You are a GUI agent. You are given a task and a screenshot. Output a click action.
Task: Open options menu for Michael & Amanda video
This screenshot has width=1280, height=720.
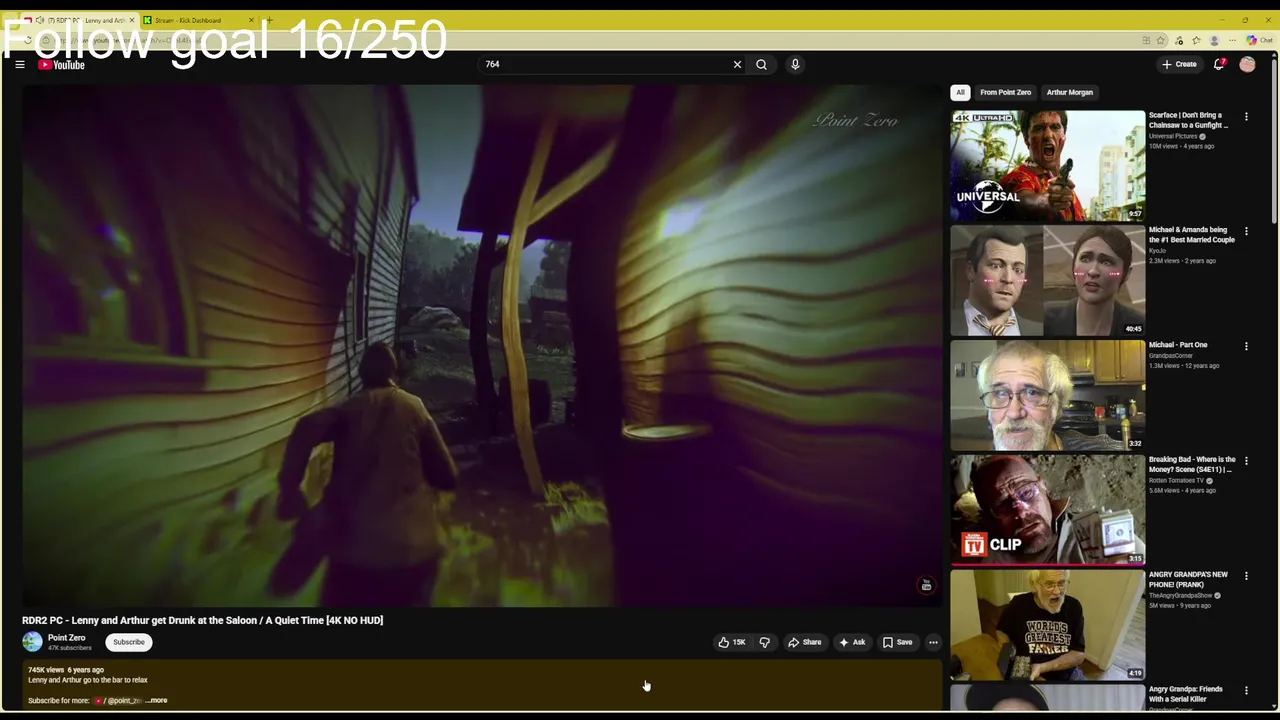pyautogui.click(x=1246, y=232)
